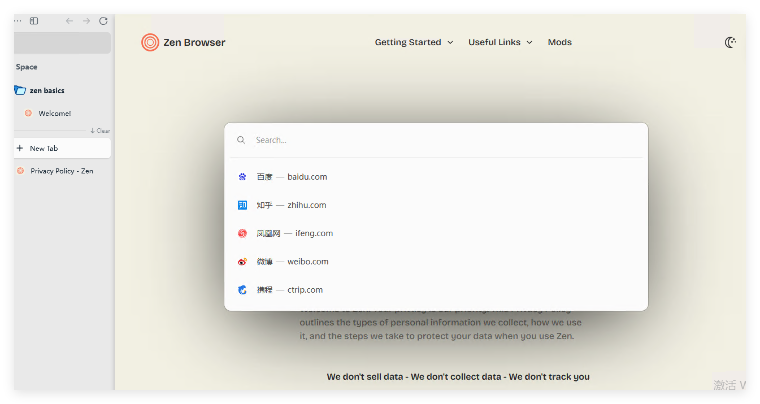This screenshot has width=760, height=404.
Task: Click the New Tab button
Action: (63, 148)
